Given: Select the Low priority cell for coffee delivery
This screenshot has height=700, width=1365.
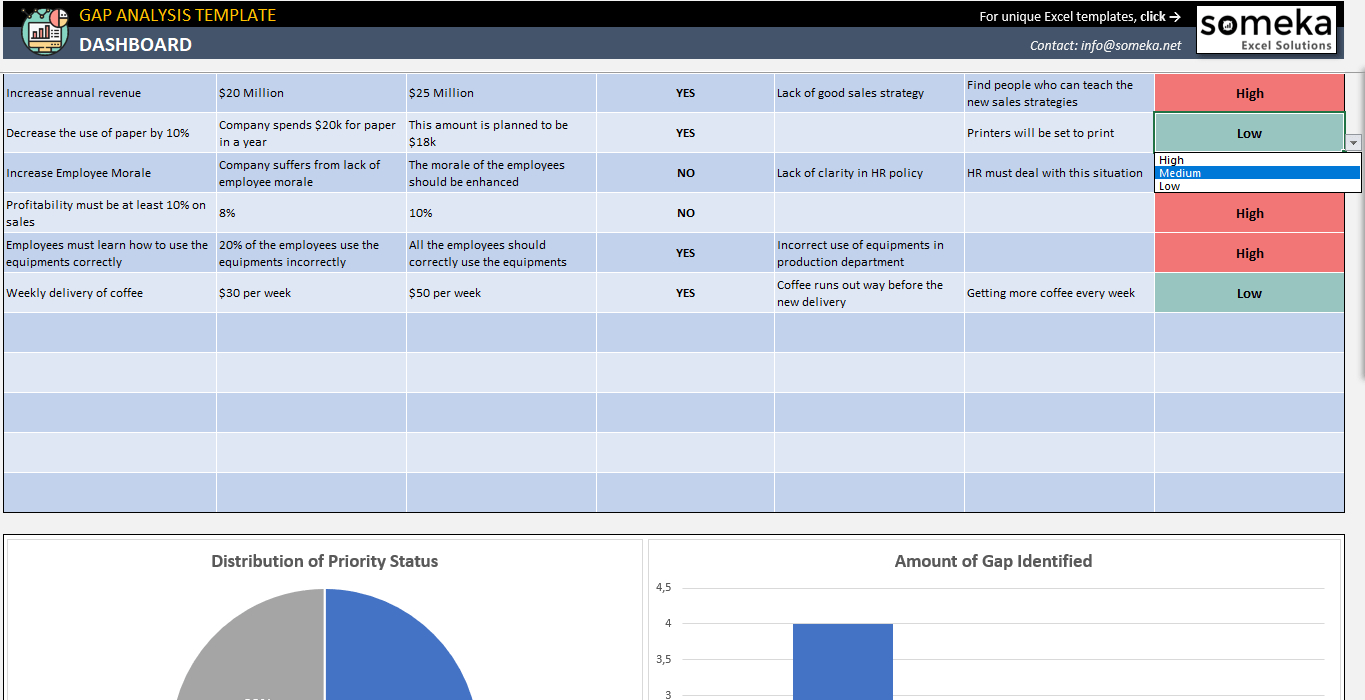Looking at the screenshot, I should coord(1249,293).
